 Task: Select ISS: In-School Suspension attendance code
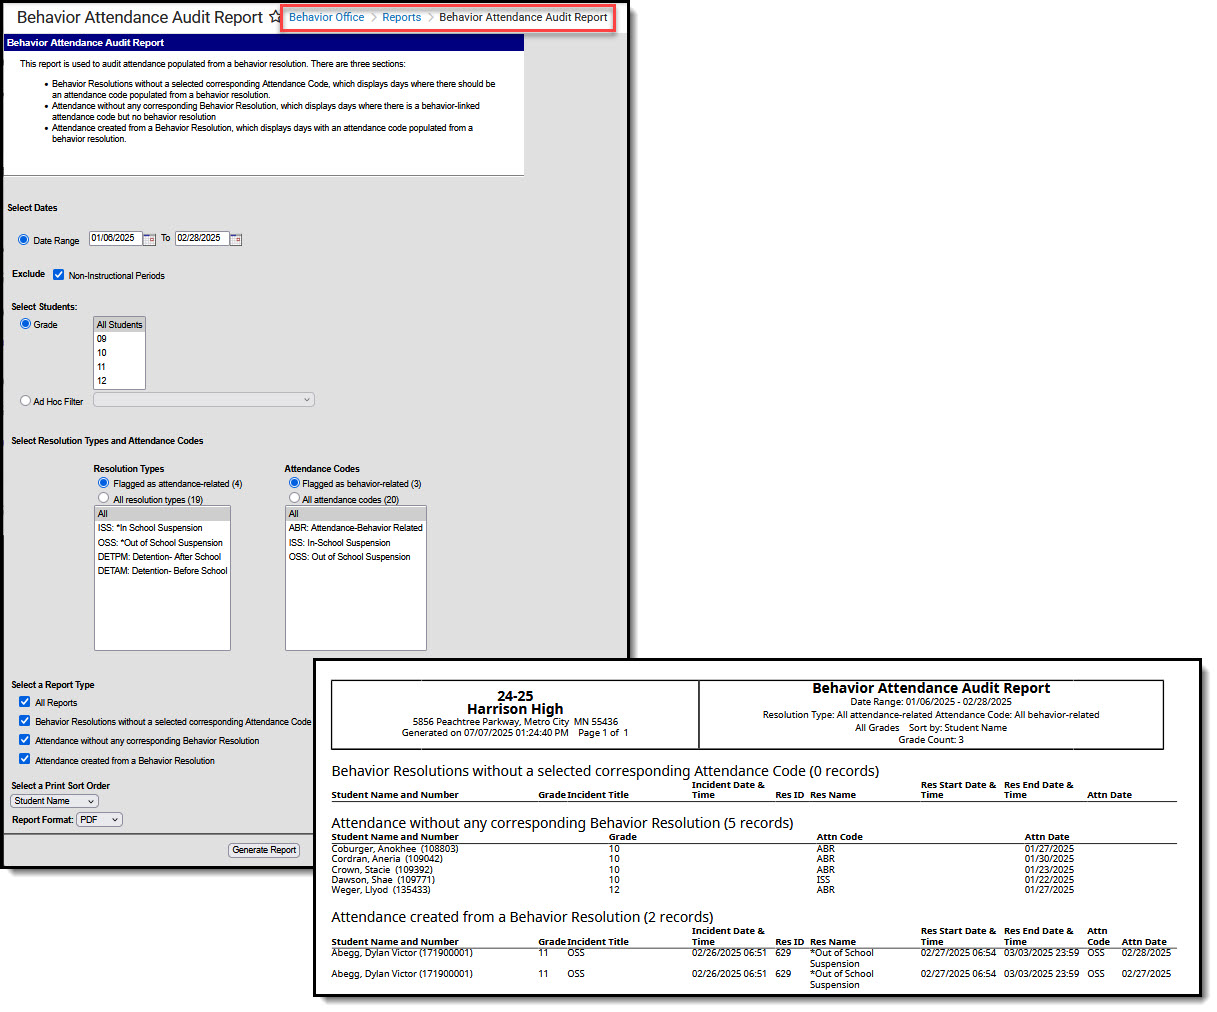click(356, 543)
